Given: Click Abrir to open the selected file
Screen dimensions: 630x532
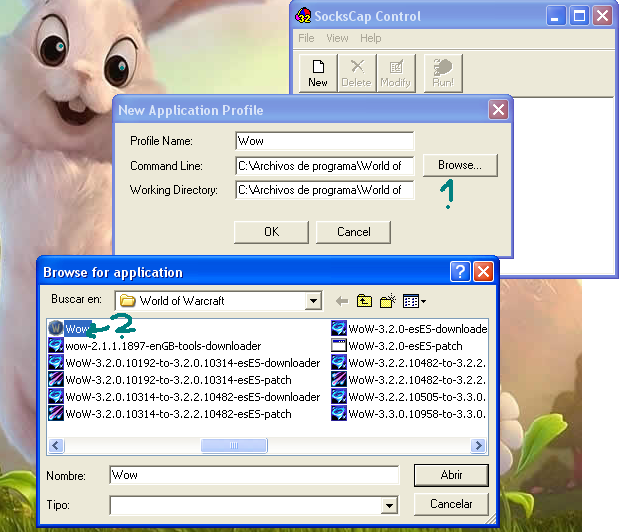Looking at the screenshot, I should coord(451,475).
